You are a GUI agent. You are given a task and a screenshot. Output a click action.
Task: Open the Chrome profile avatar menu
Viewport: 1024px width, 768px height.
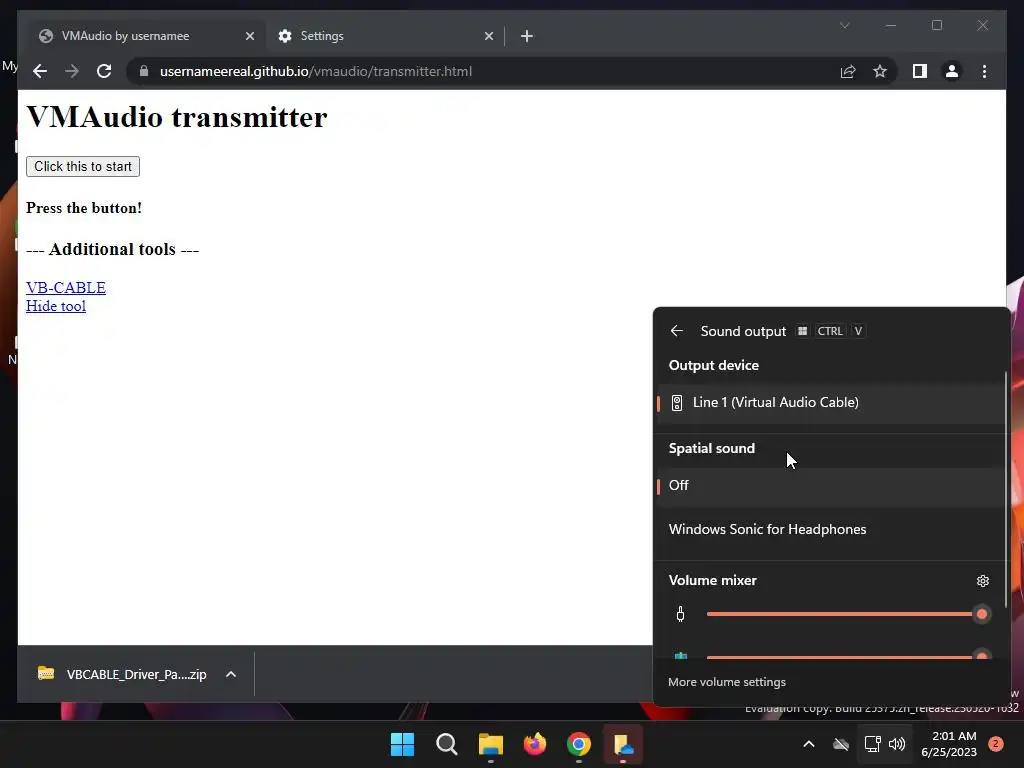(952, 71)
